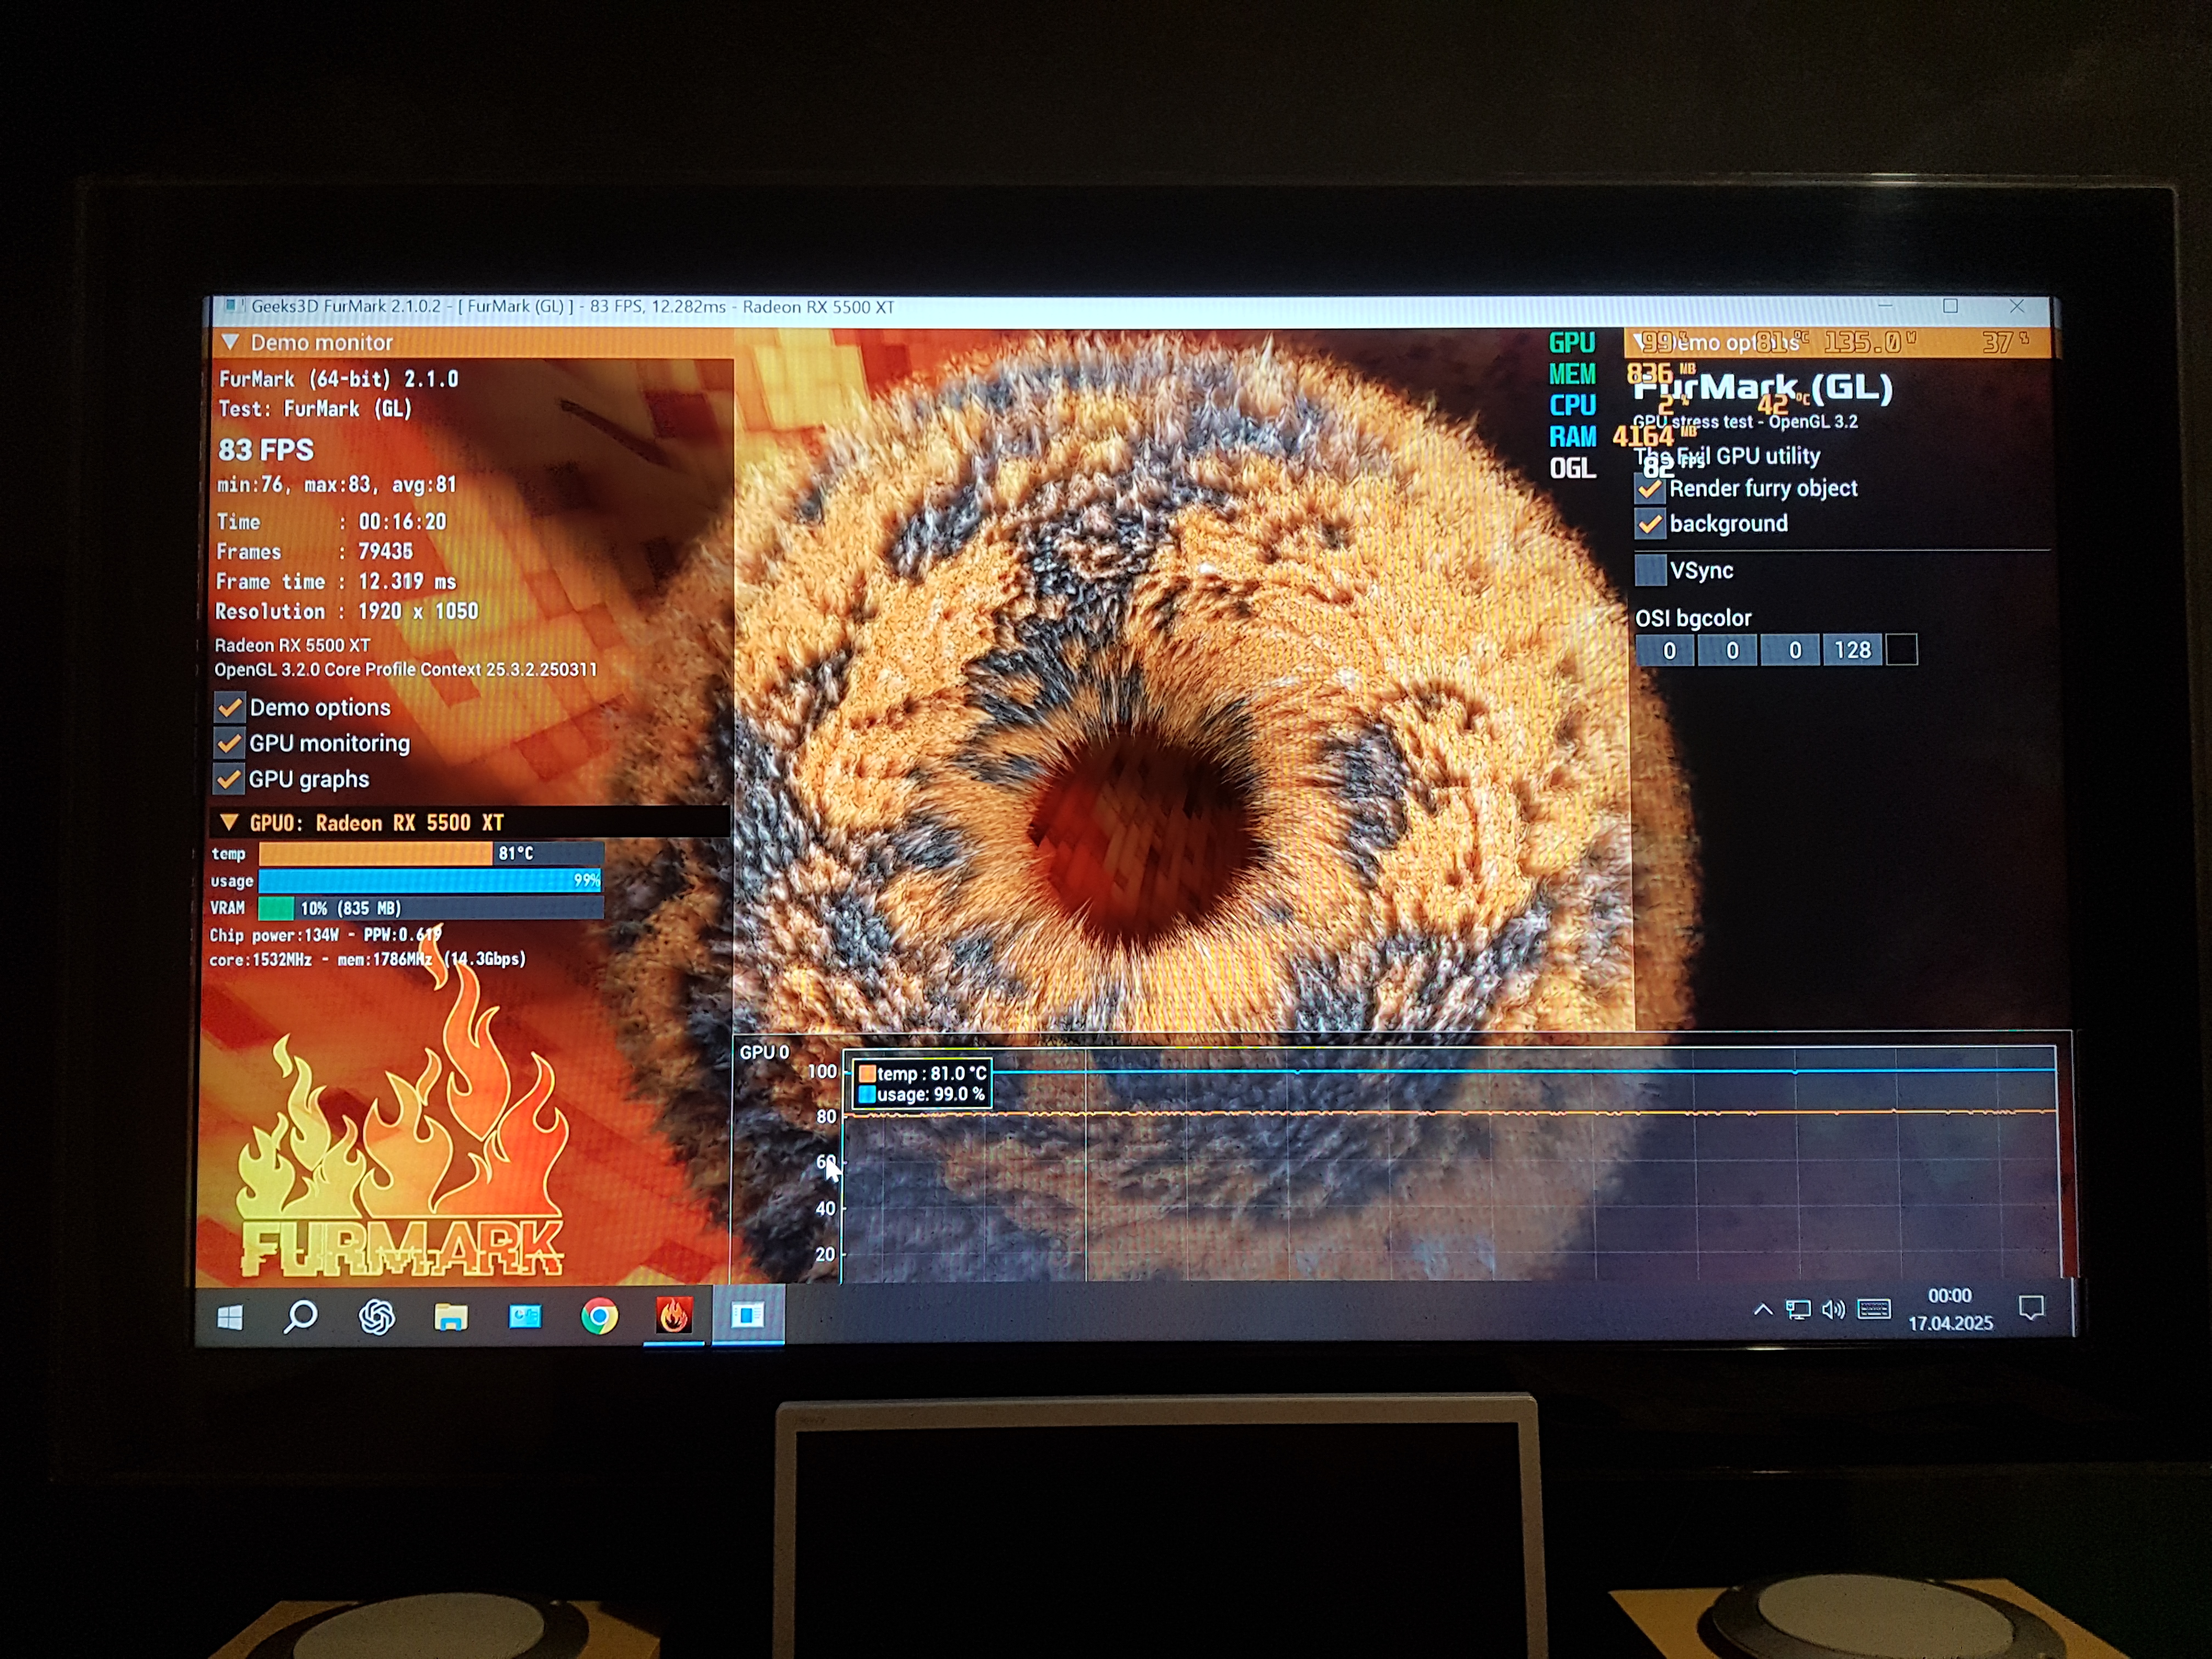Viewport: 2212px width, 1659px height.
Task: Open the notification center icon
Action: click(x=2031, y=1307)
